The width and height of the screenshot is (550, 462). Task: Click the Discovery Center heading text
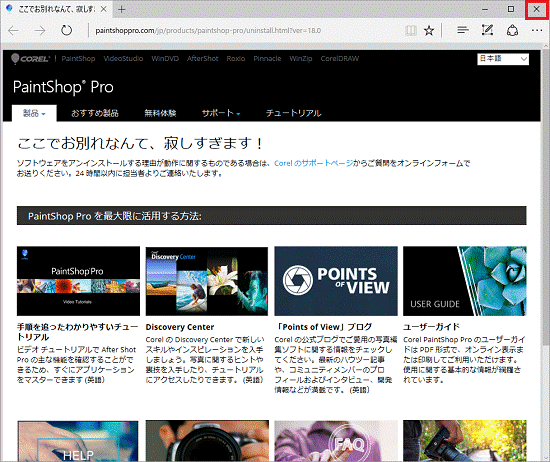pyautogui.click(x=180, y=327)
